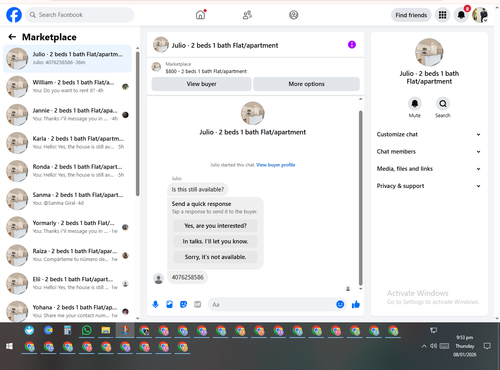Click the listing thumbnail in the Marketplace banner
Viewport: 500px width, 370px height.
coord(156,67)
